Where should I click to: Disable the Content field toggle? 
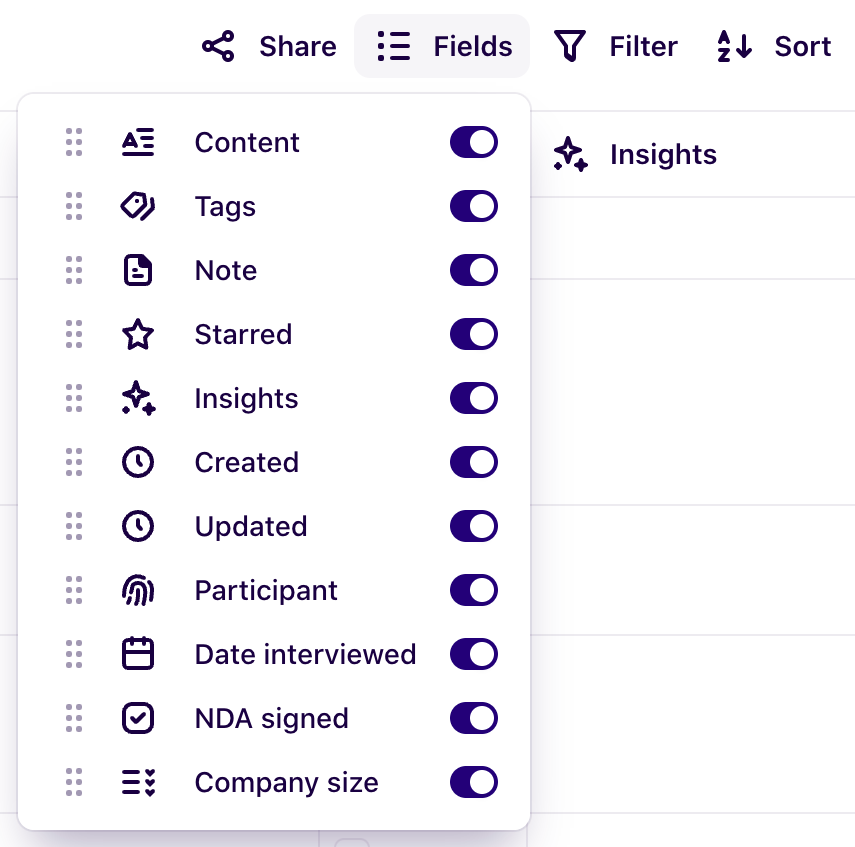[x=474, y=142]
